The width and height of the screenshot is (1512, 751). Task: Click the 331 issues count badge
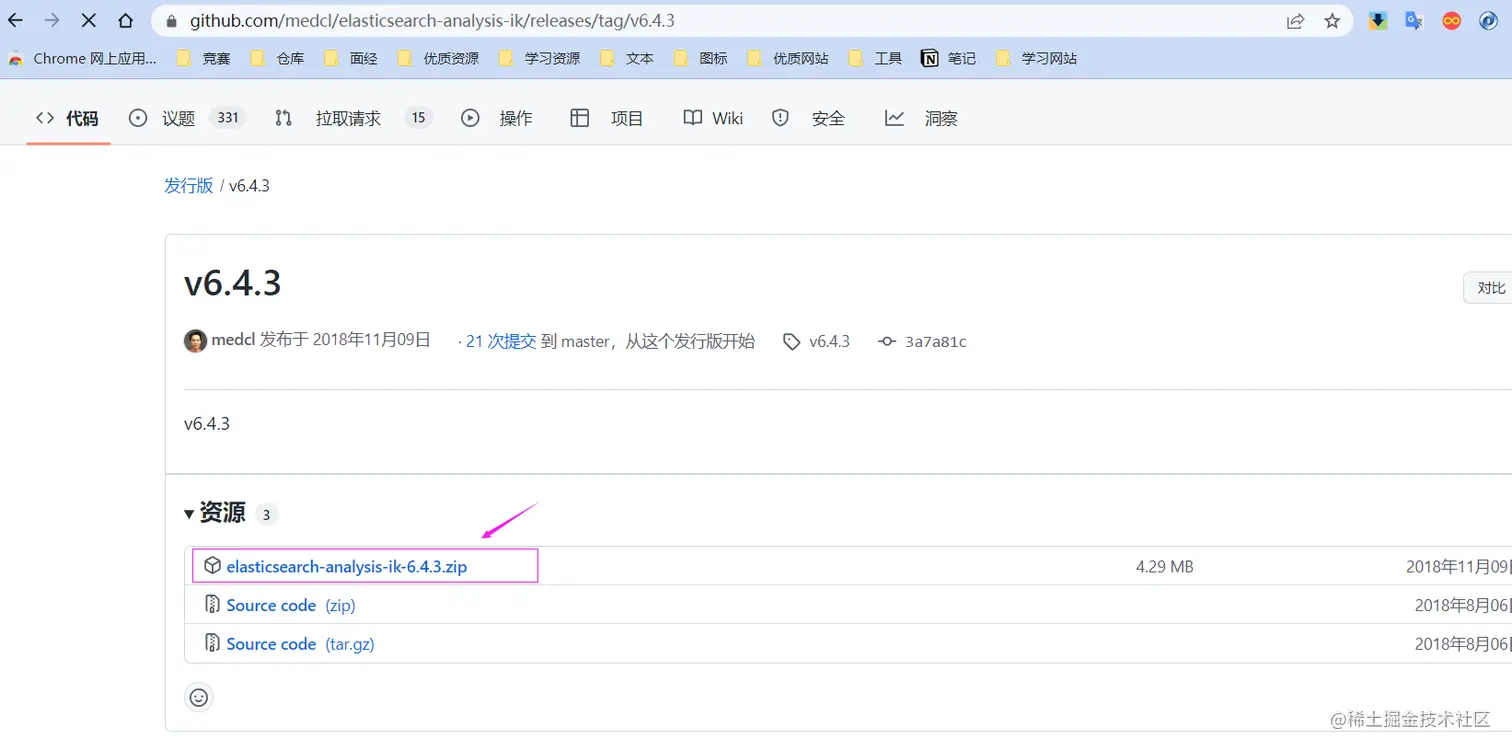228,118
